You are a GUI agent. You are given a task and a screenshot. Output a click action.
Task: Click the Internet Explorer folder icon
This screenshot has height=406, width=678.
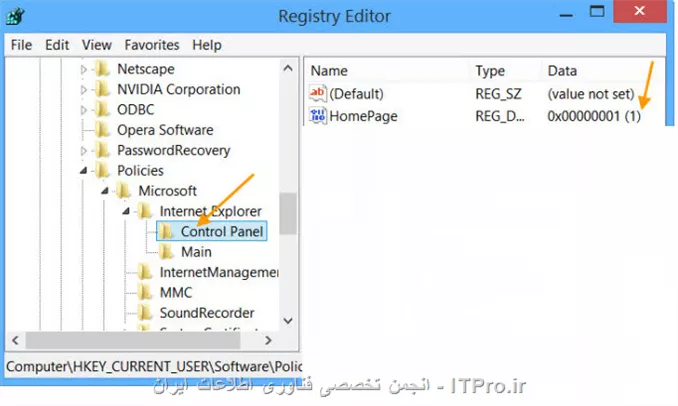coord(145,211)
